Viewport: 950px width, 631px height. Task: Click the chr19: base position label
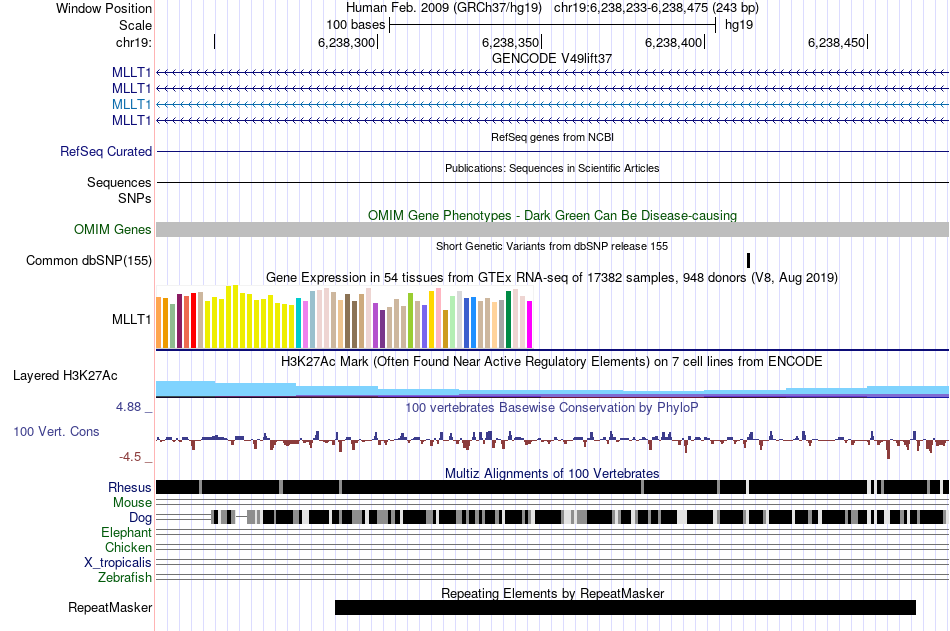coord(133,42)
